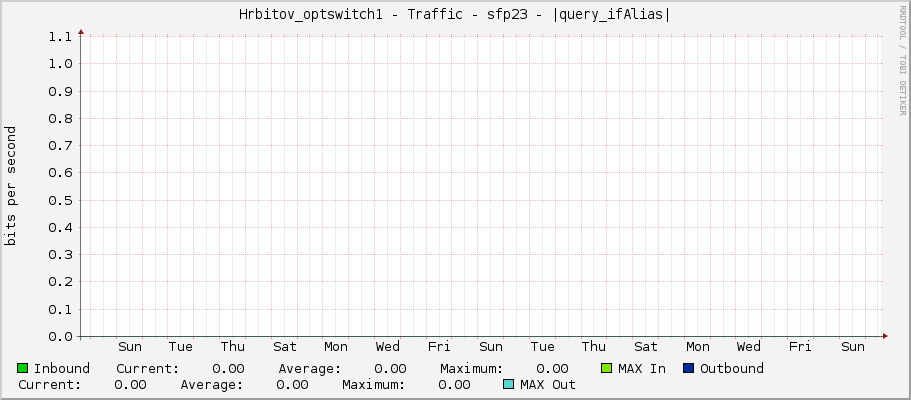Click the first 'Wed' x-axis label
This screenshot has height=400, width=911.
(x=388, y=347)
